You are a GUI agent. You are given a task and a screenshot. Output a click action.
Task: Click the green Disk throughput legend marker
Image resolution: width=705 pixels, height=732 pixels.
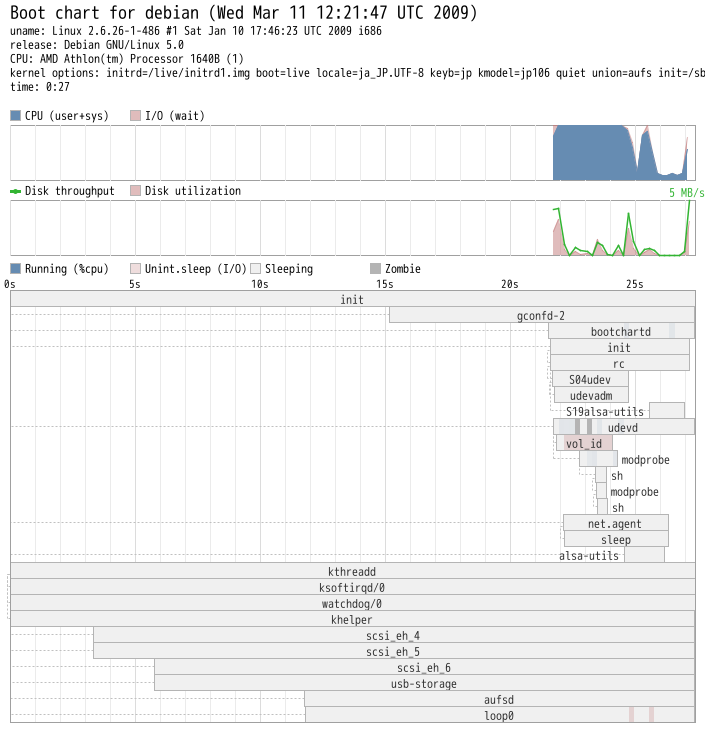pyautogui.click(x=15, y=191)
